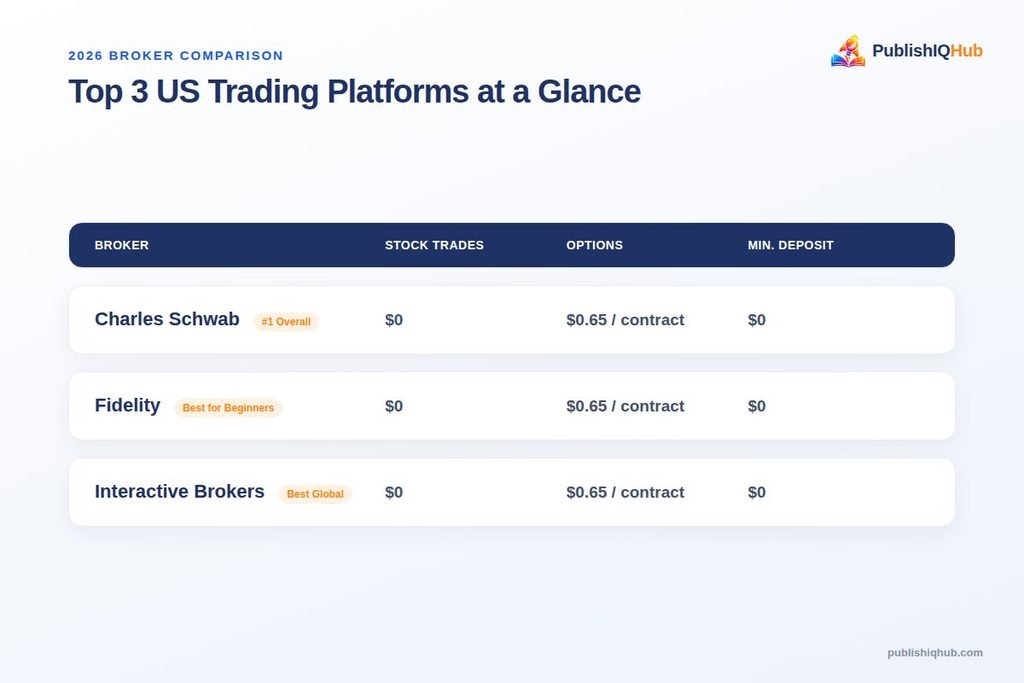Image resolution: width=1024 pixels, height=683 pixels.
Task: Click Fidelity's options contract price
Action: click(x=625, y=406)
